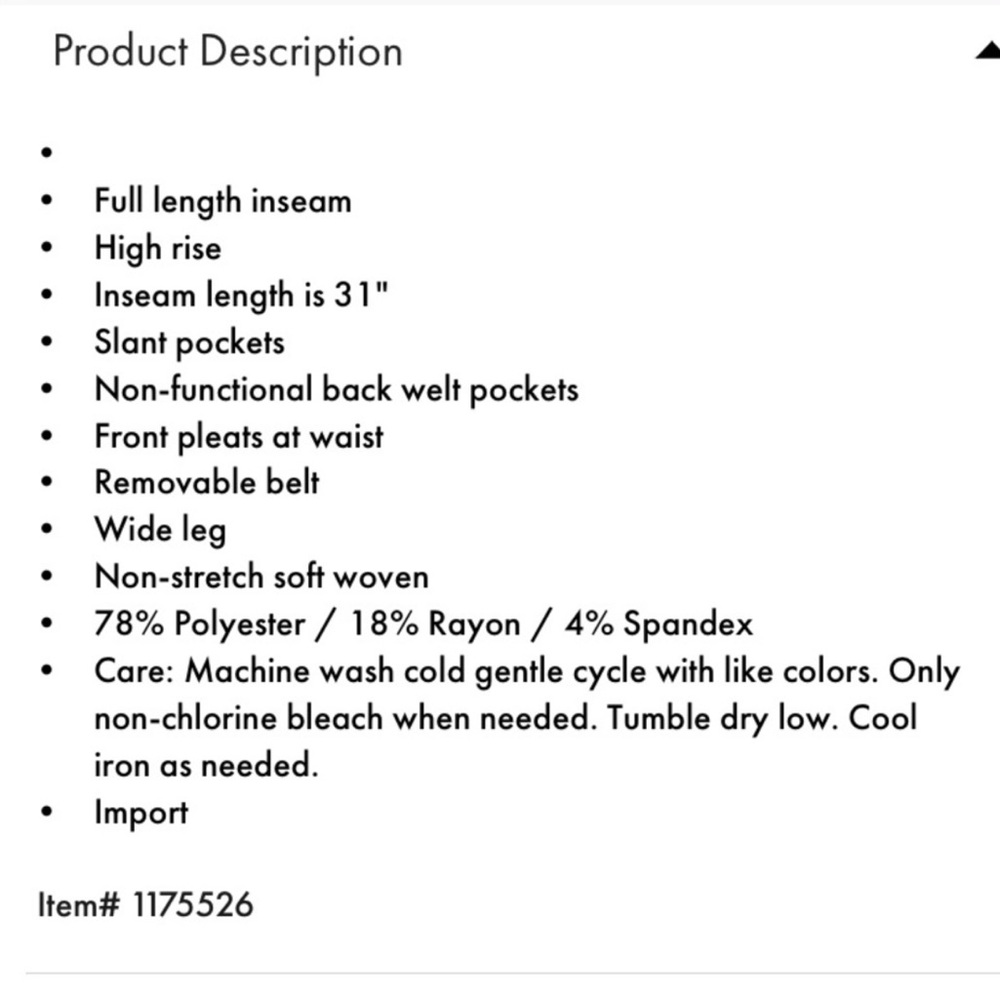1000x1000 pixels.
Task: Click Non-functional back welt pockets text
Action: pos(336,389)
